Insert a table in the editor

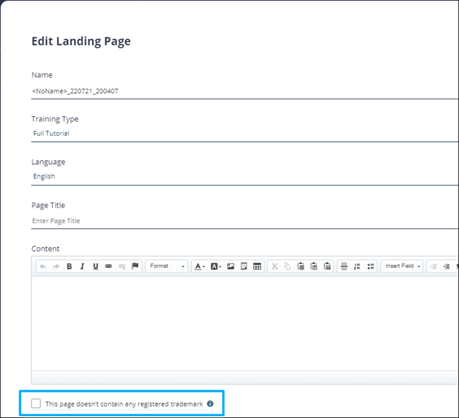click(257, 266)
